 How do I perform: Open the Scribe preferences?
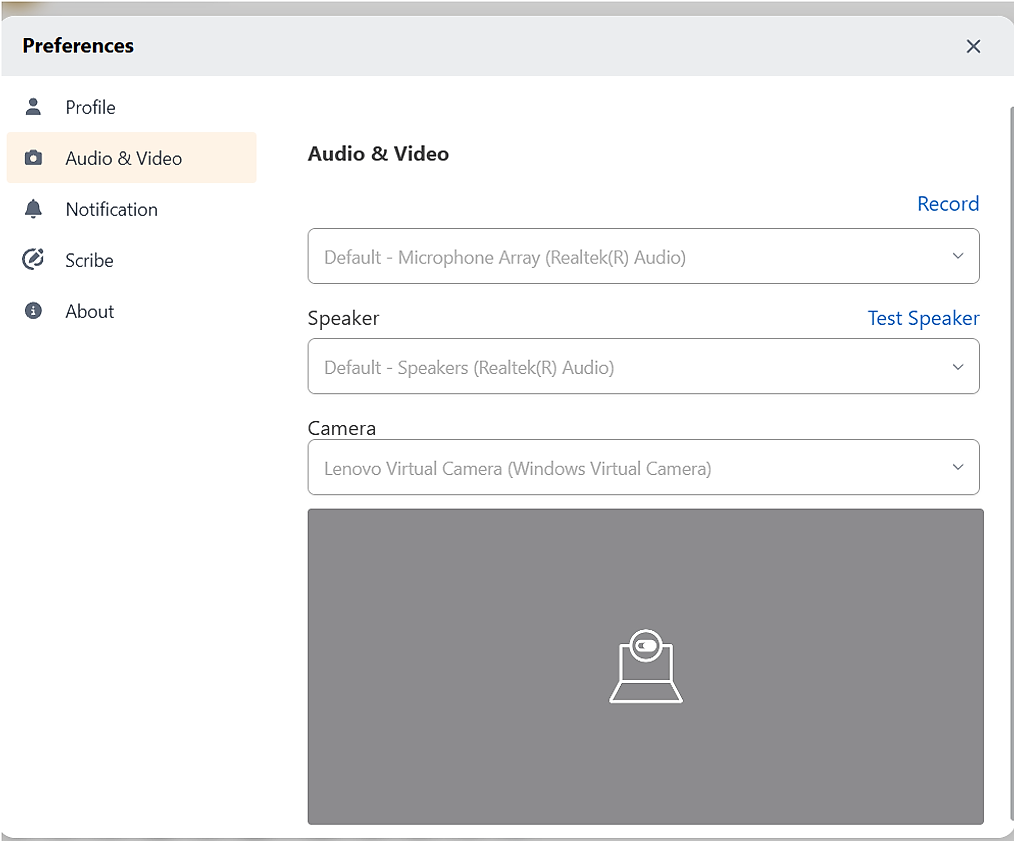[x=132, y=259]
